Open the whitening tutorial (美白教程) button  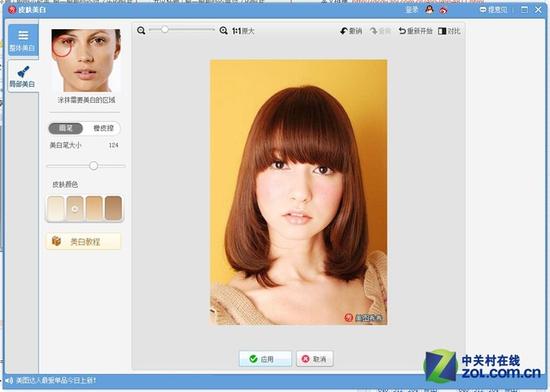coord(83,241)
